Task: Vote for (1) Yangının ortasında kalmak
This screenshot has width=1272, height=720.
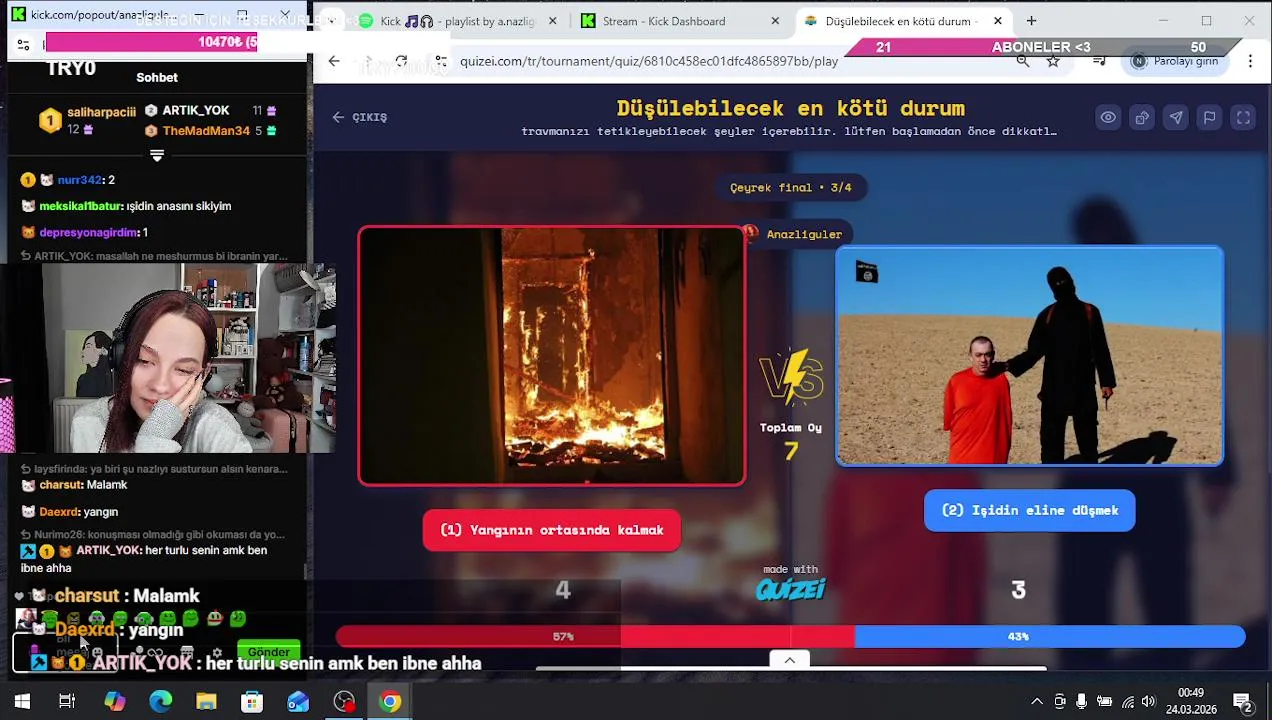Action: [x=552, y=530]
